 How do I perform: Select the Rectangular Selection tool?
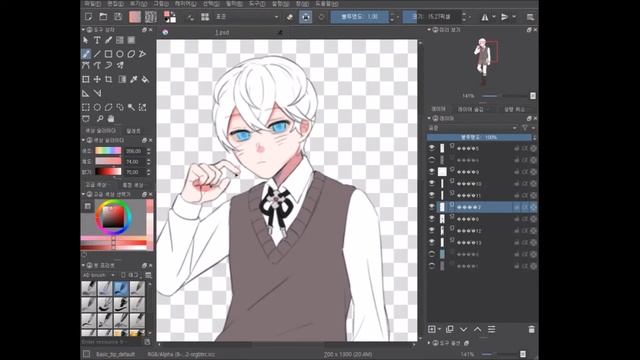(86, 107)
